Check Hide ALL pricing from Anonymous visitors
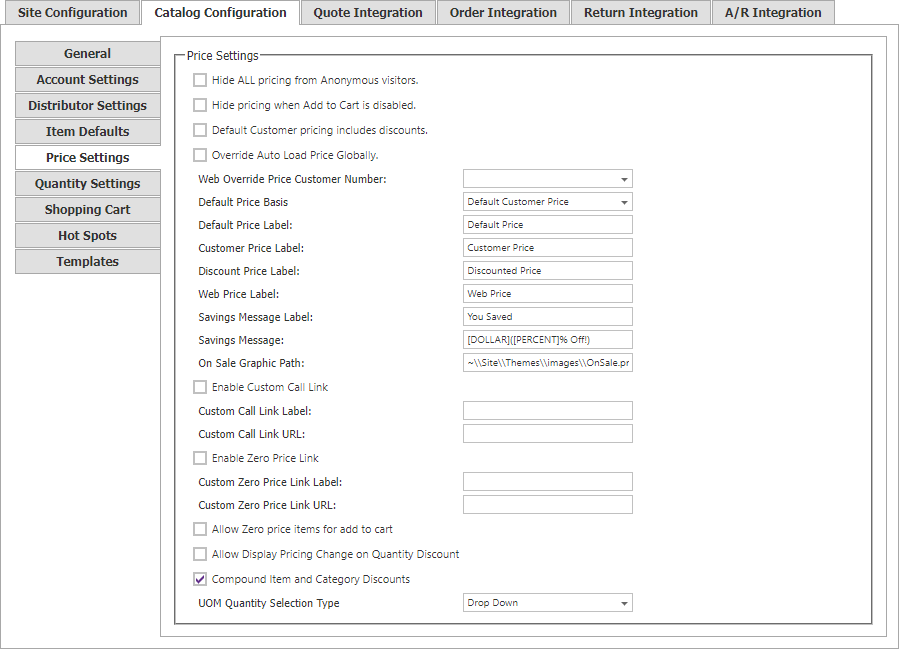The image size is (899, 649). click(x=200, y=80)
